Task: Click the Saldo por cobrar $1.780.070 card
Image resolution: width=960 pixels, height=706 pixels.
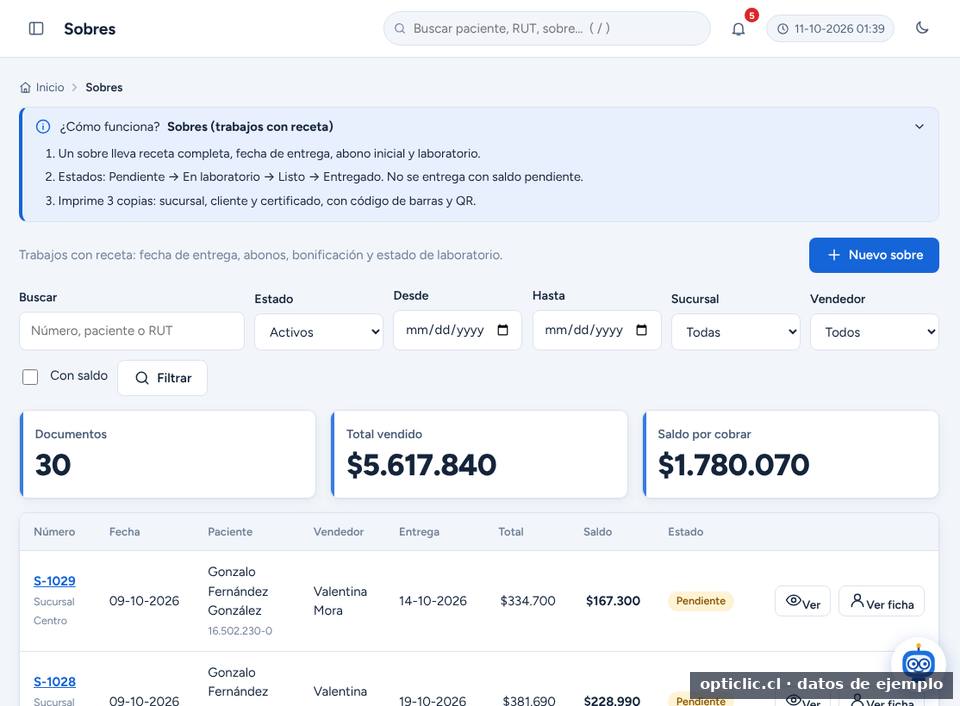Action: (x=791, y=454)
